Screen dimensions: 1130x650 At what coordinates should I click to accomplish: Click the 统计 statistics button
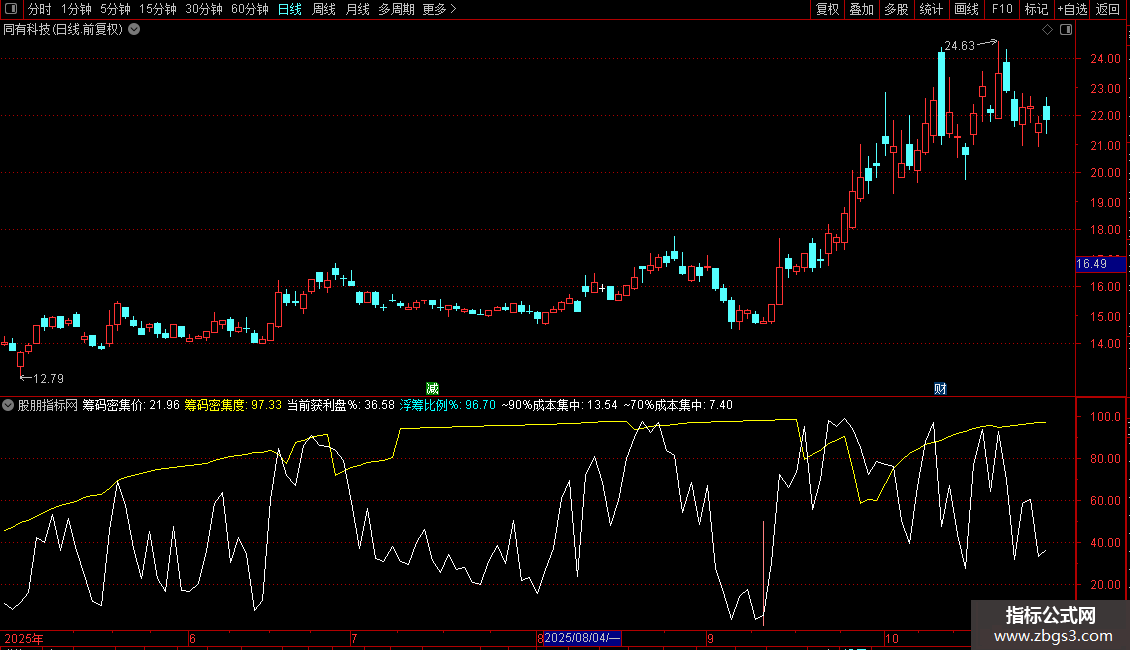[x=931, y=9]
